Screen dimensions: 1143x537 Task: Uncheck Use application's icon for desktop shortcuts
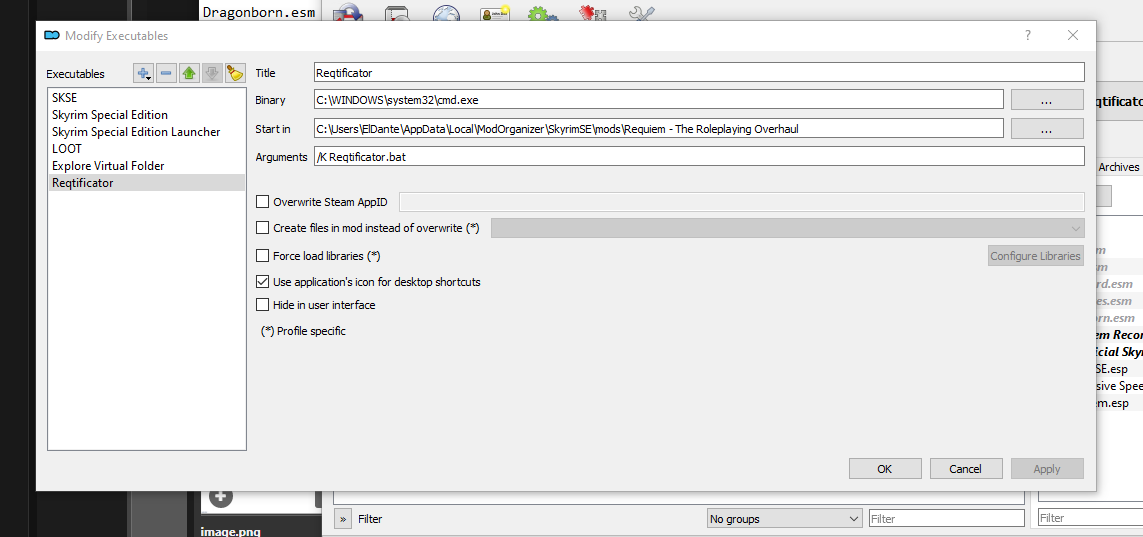[x=262, y=281]
